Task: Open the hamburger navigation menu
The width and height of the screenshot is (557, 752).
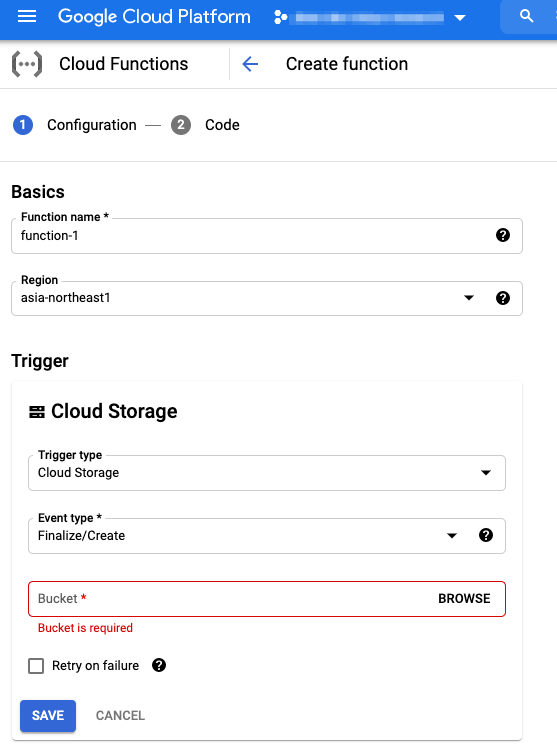Action: [27, 17]
